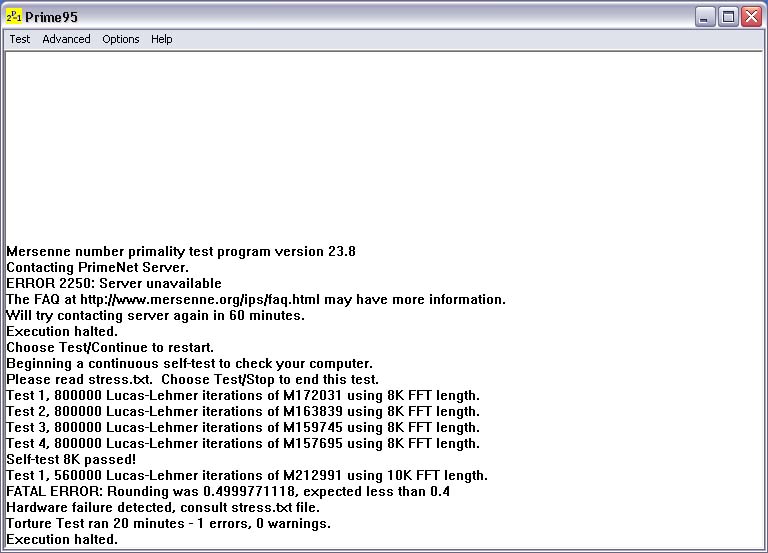This screenshot has height=553, width=768.
Task: Click the Test 1 M212991 10K FFT line
Action: point(246,476)
